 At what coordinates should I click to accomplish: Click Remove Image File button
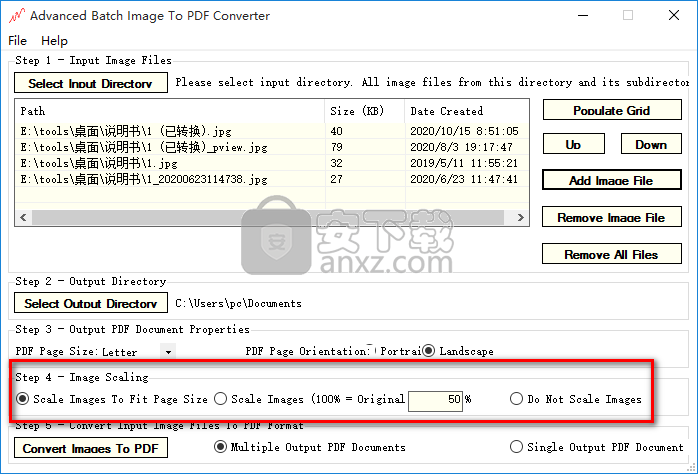pyautogui.click(x=610, y=218)
